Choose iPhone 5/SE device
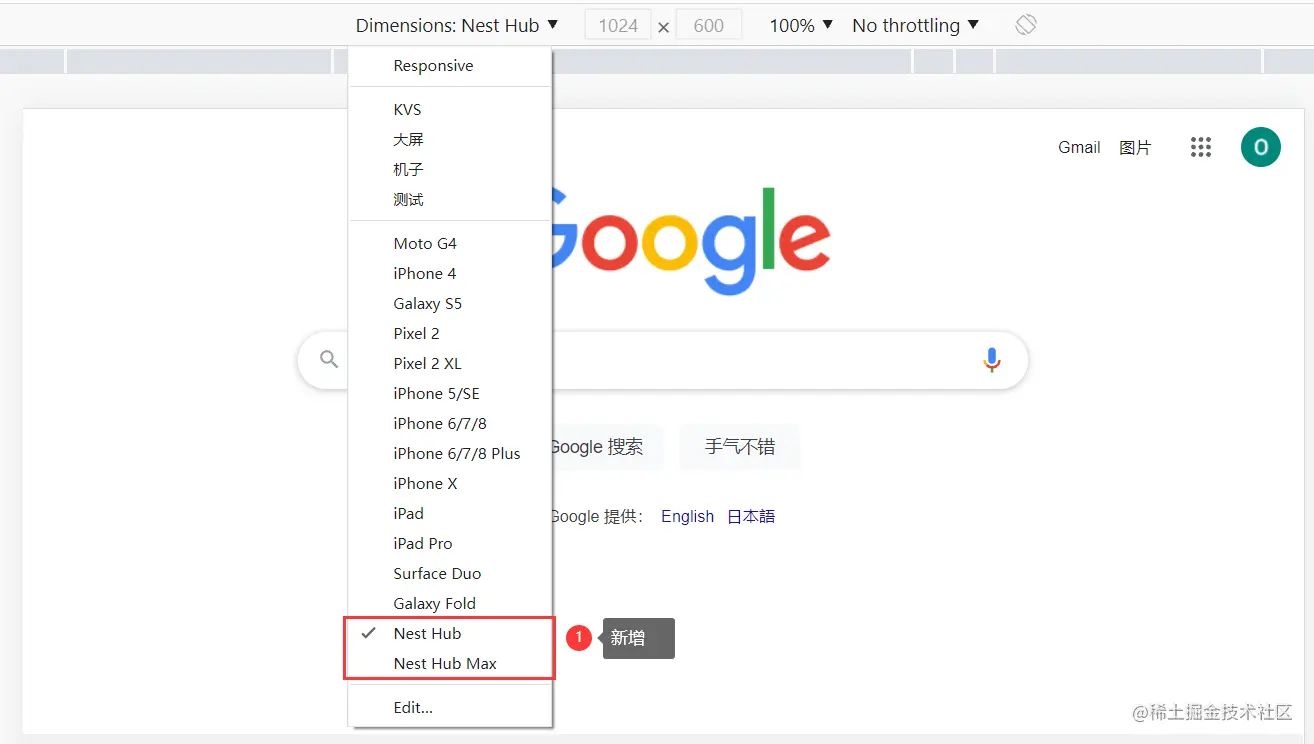This screenshot has width=1314, height=744. 450,394
